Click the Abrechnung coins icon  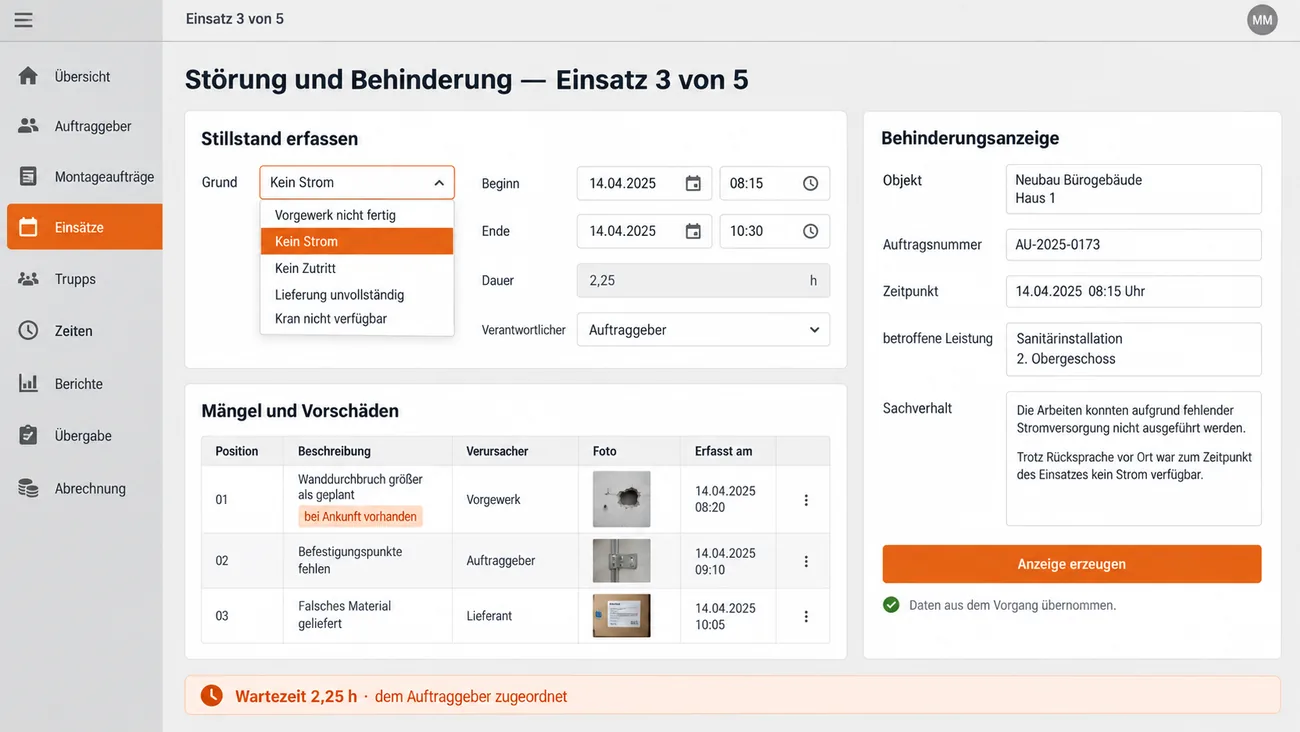(x=28, y=488)
